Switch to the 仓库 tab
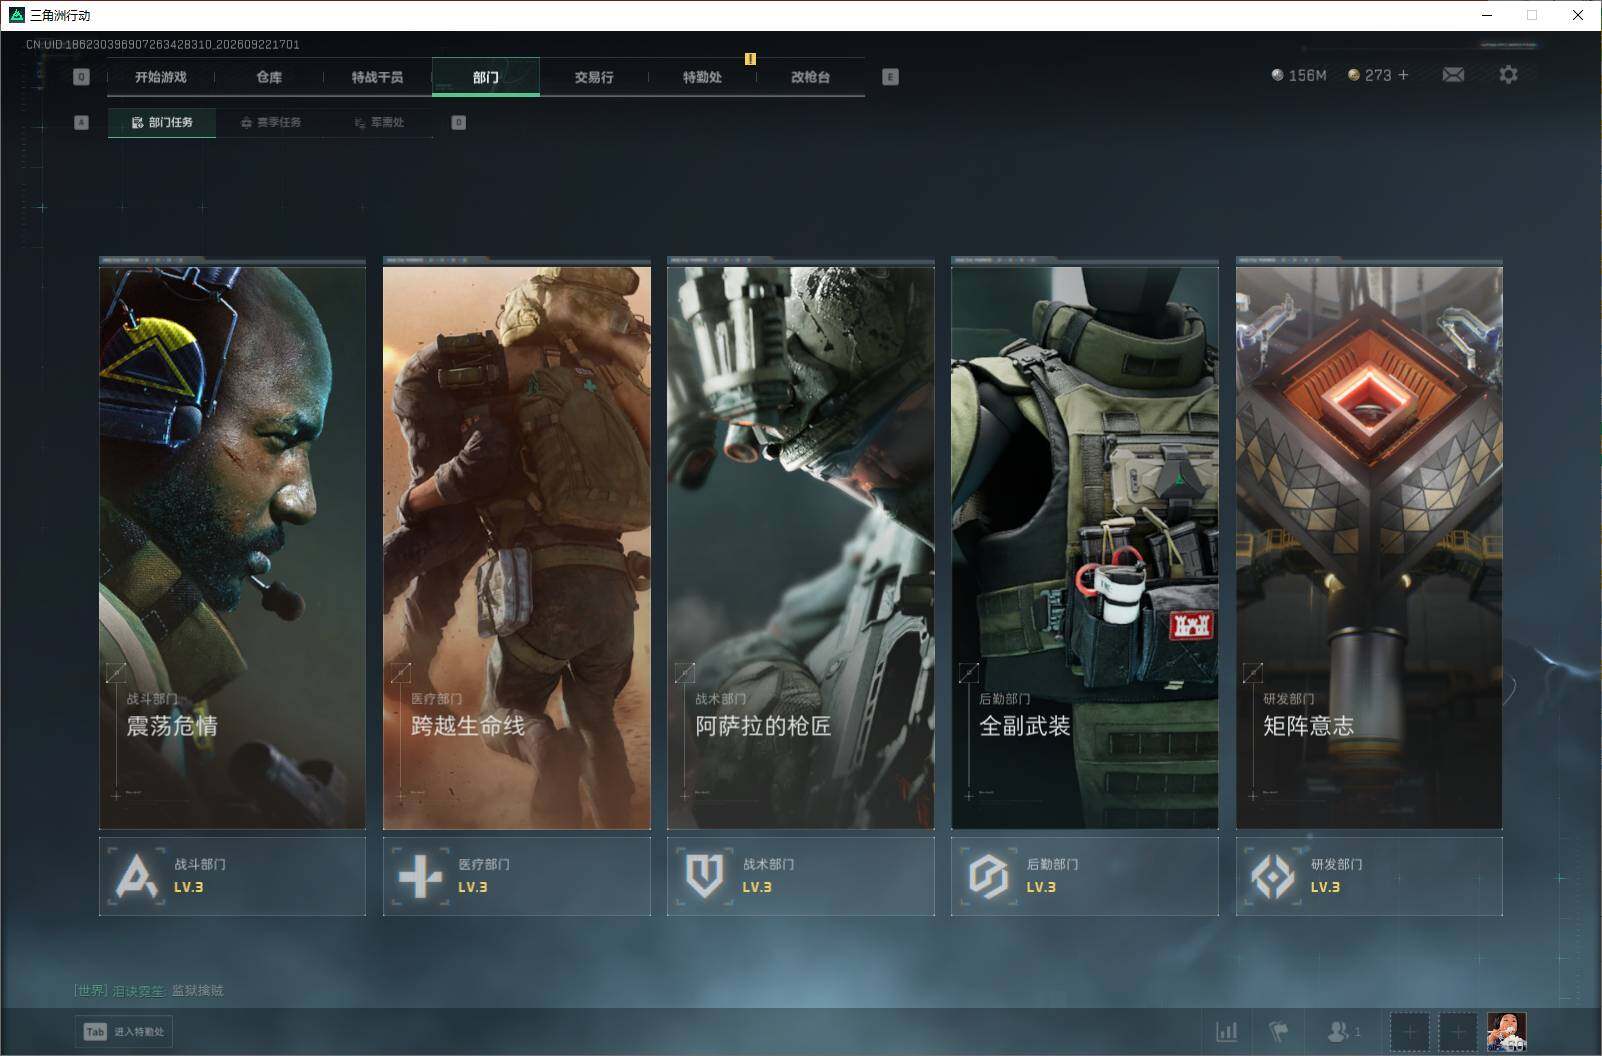This screenshot has width=1602, height=1056. pos(269,77)
